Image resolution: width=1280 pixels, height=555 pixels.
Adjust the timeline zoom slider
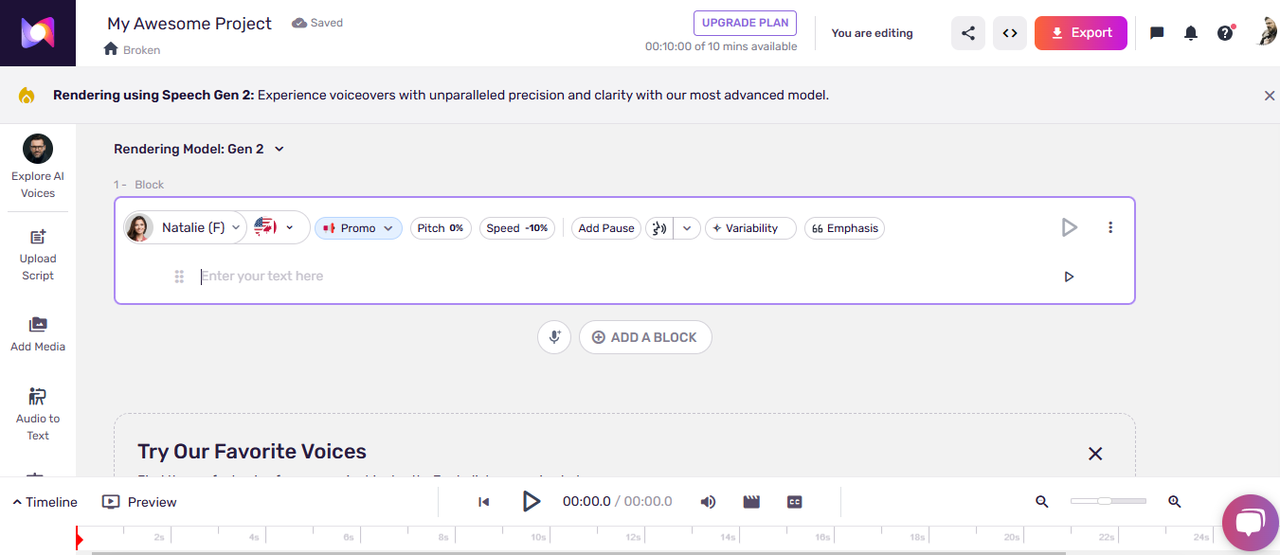(x=1106, y=501)
